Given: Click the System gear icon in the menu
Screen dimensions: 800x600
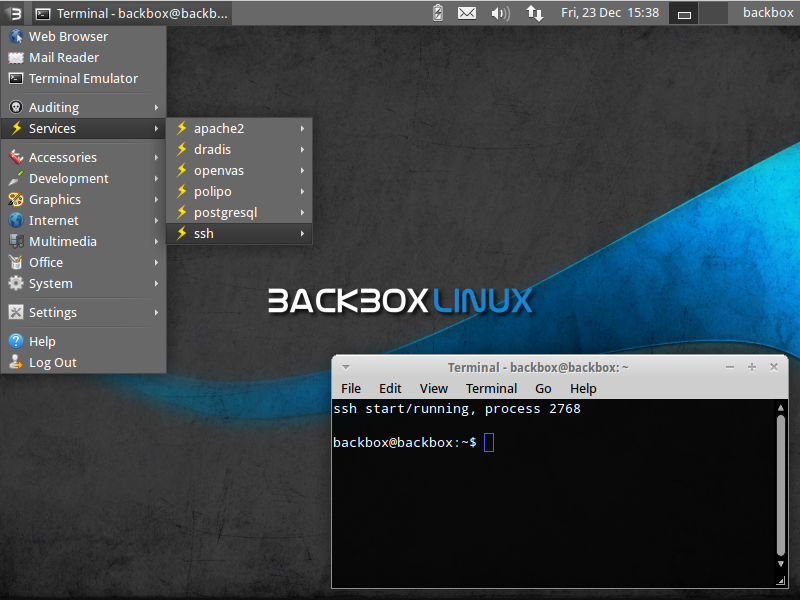Looking at the screenshot, I should coord(14,283).
